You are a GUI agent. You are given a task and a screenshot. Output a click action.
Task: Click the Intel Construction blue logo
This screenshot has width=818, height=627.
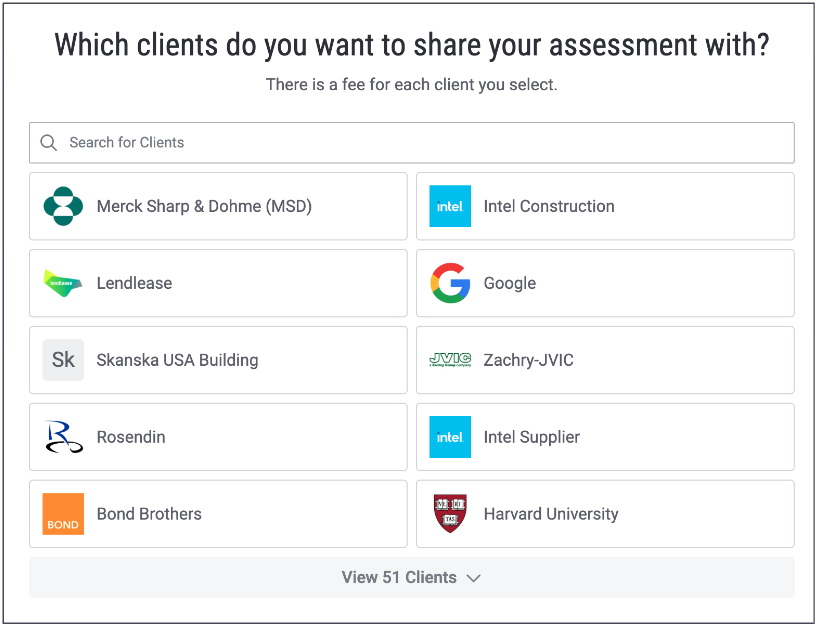click(x=450, y=206)
